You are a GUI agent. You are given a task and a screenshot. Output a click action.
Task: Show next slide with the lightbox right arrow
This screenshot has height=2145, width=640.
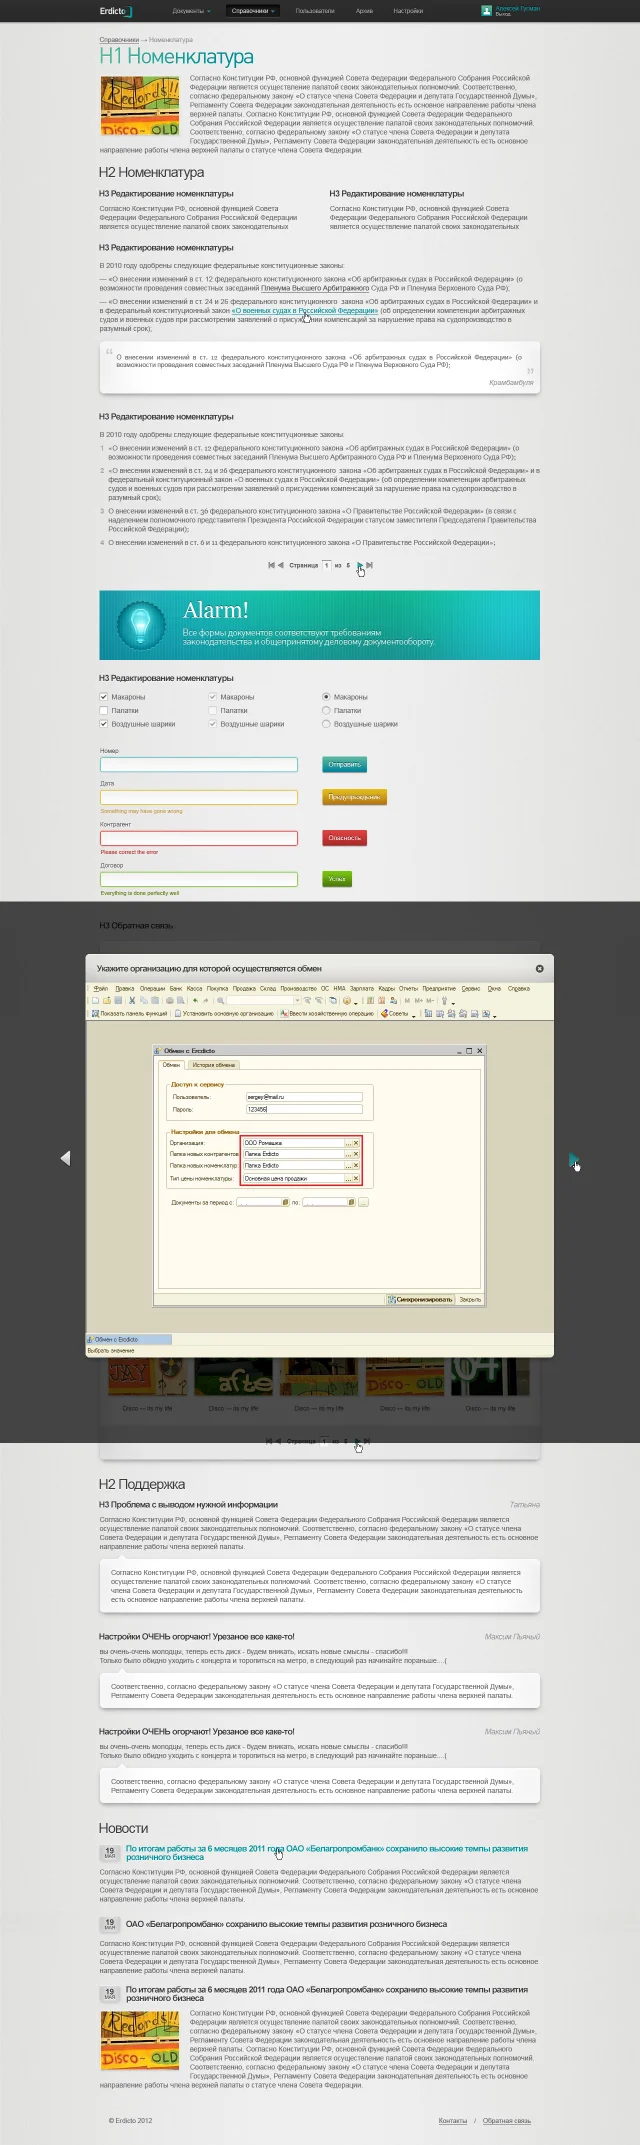[x=573, y=1158]
